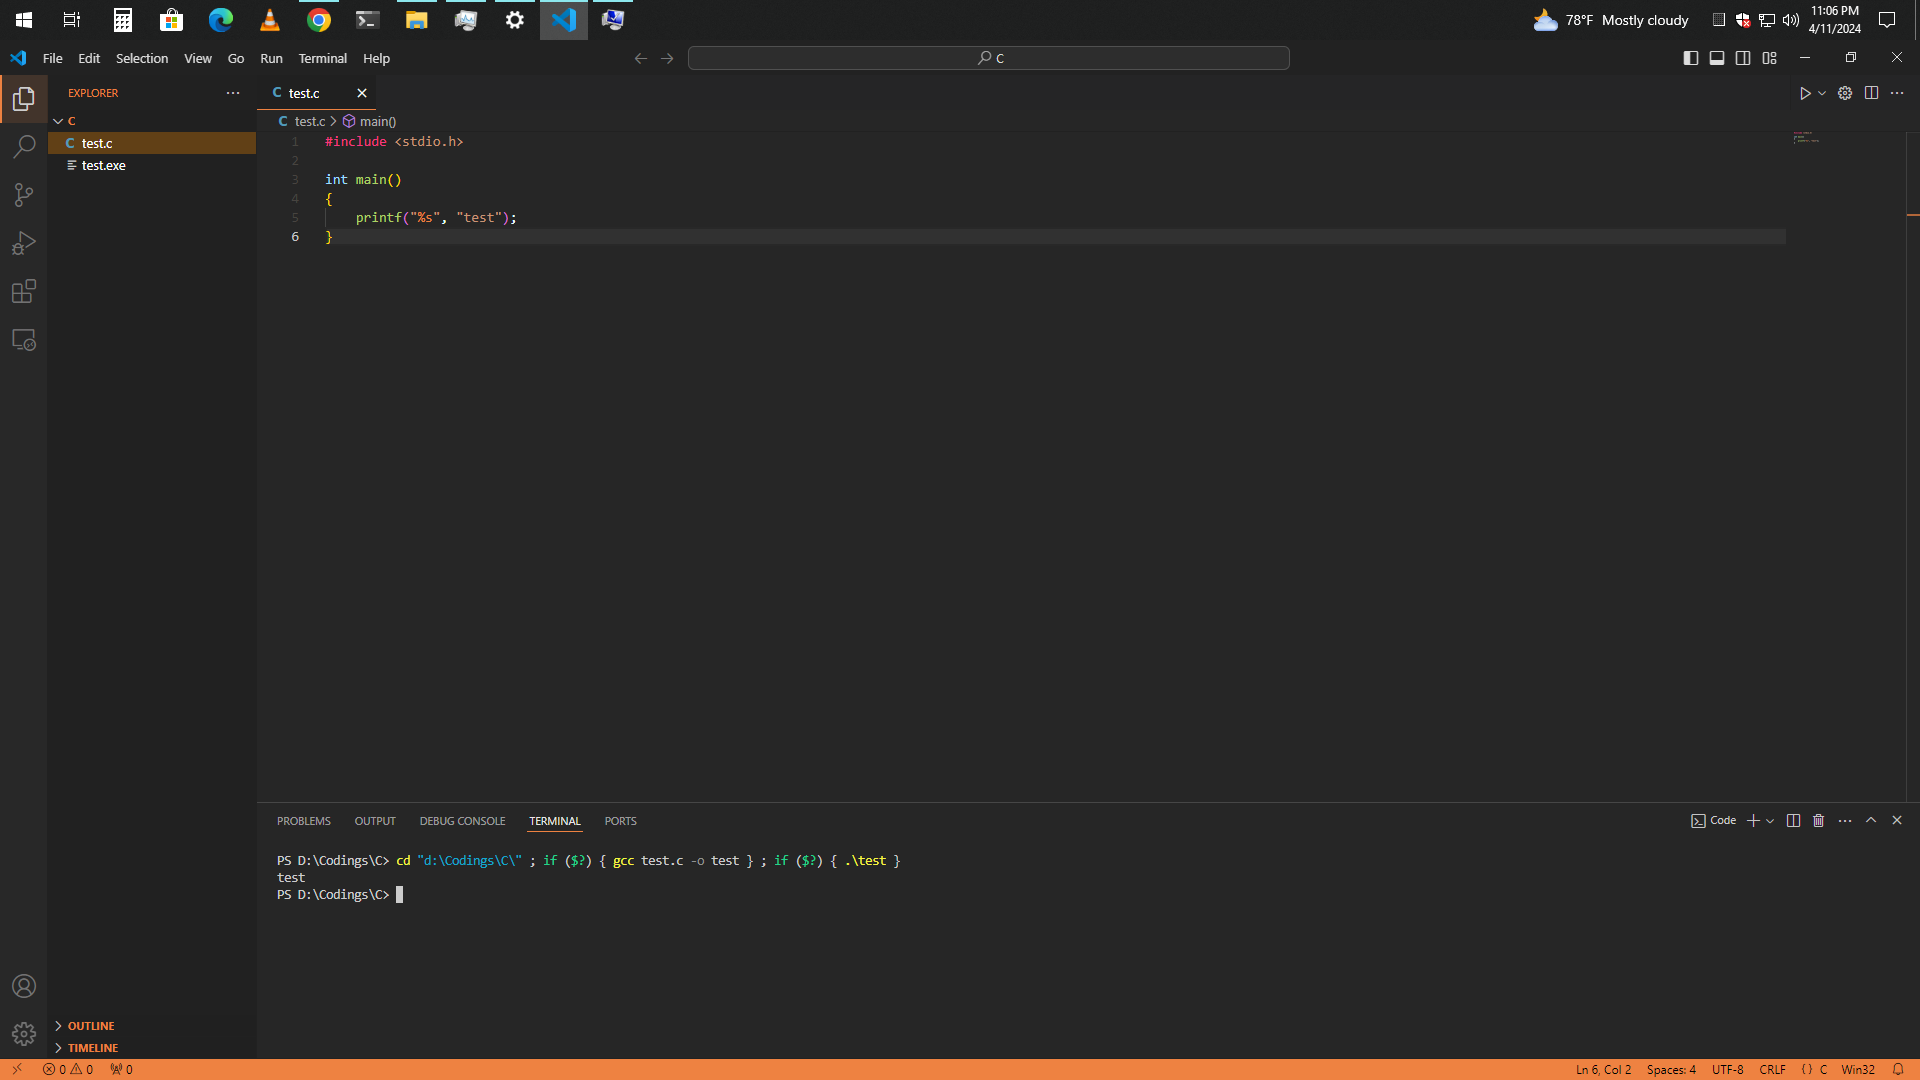Click the minimap code overview
The width and height of the screenshot is (1920, 1080).
pyautogui.click(x=1806, y=137)
